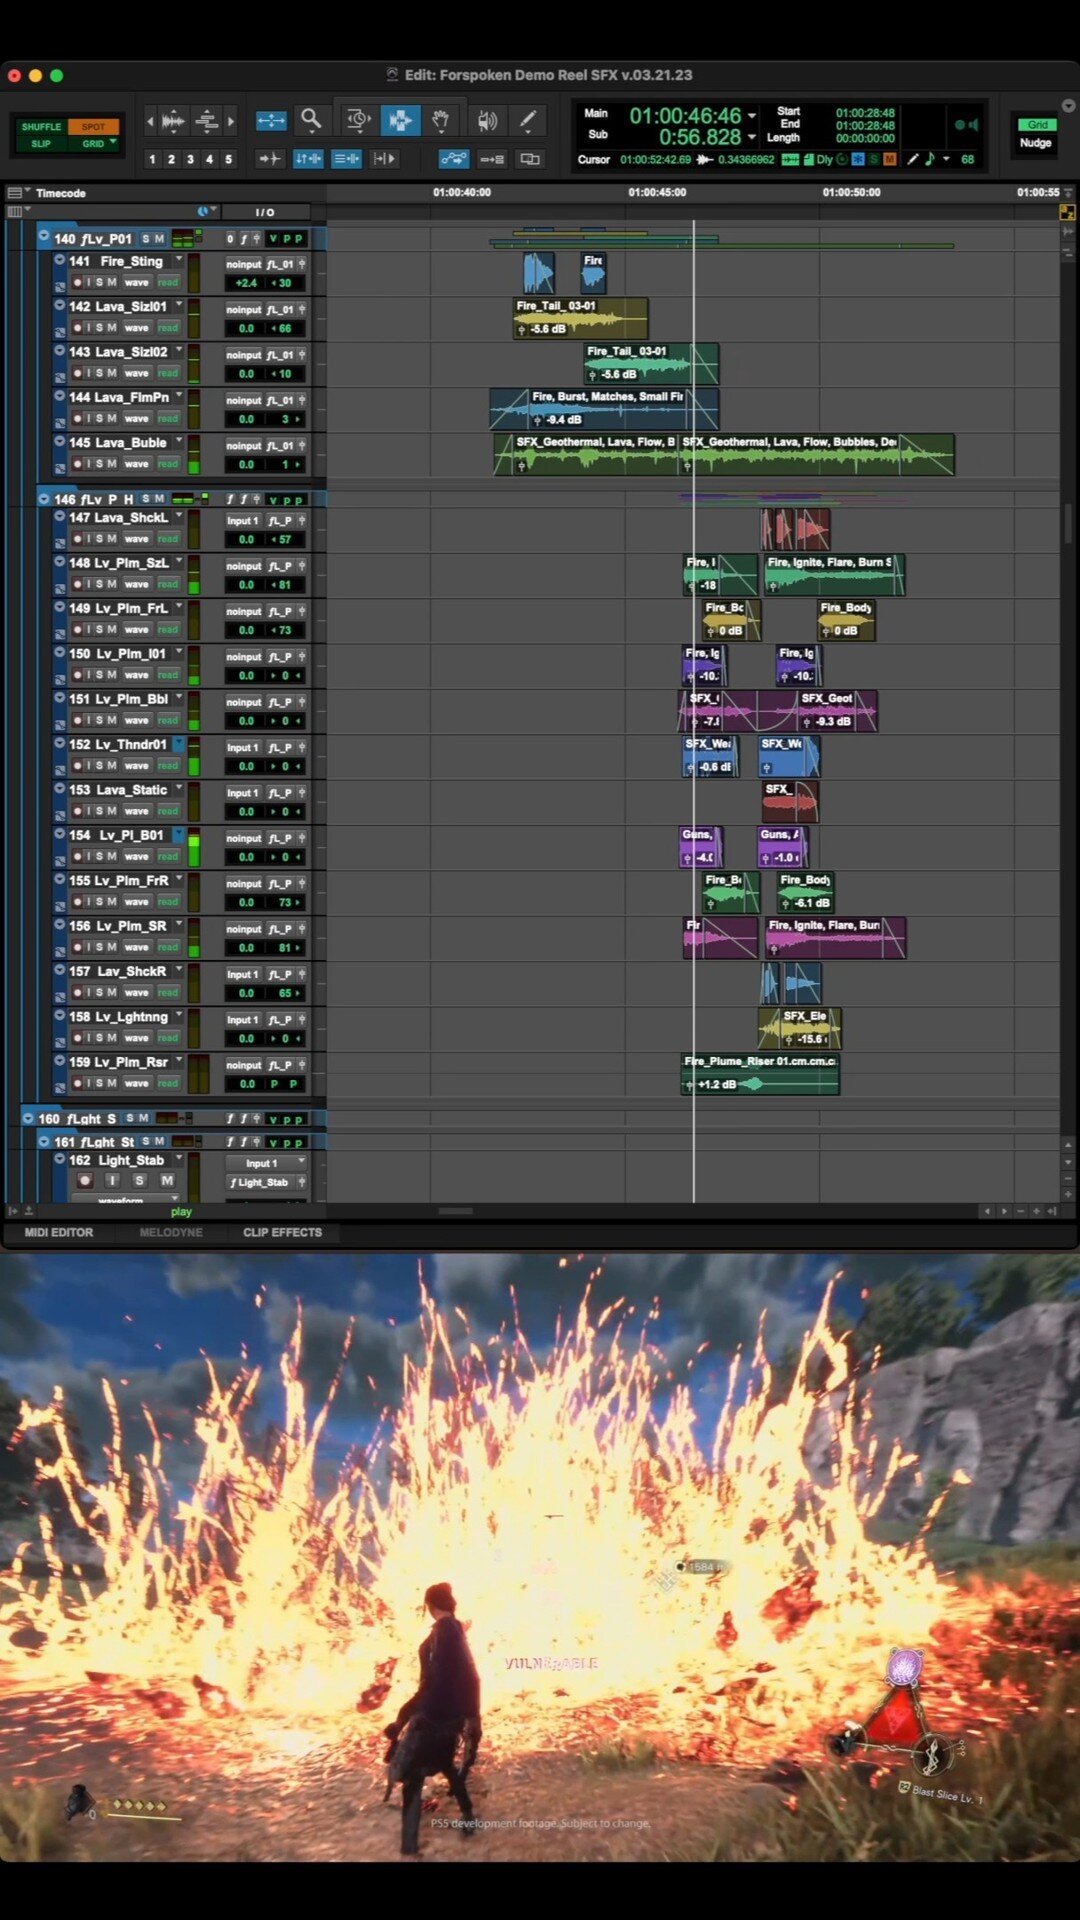The height and width of the screenshot is (1920, 1080).
Task: Click the 01:00:40:00 timecode ruler mark
Action: click(x=461, y=192)
